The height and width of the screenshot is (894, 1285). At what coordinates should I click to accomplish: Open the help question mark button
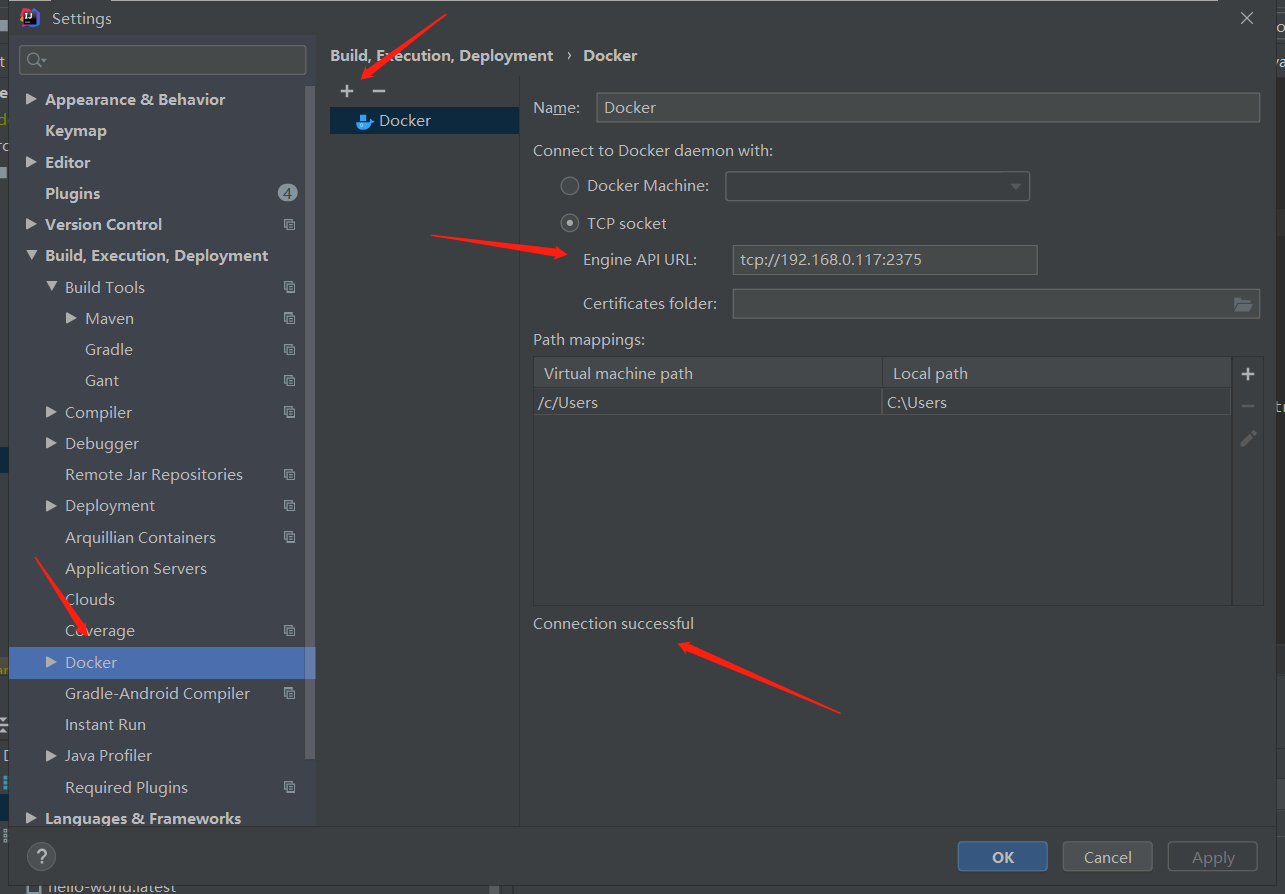click(41, 856)
